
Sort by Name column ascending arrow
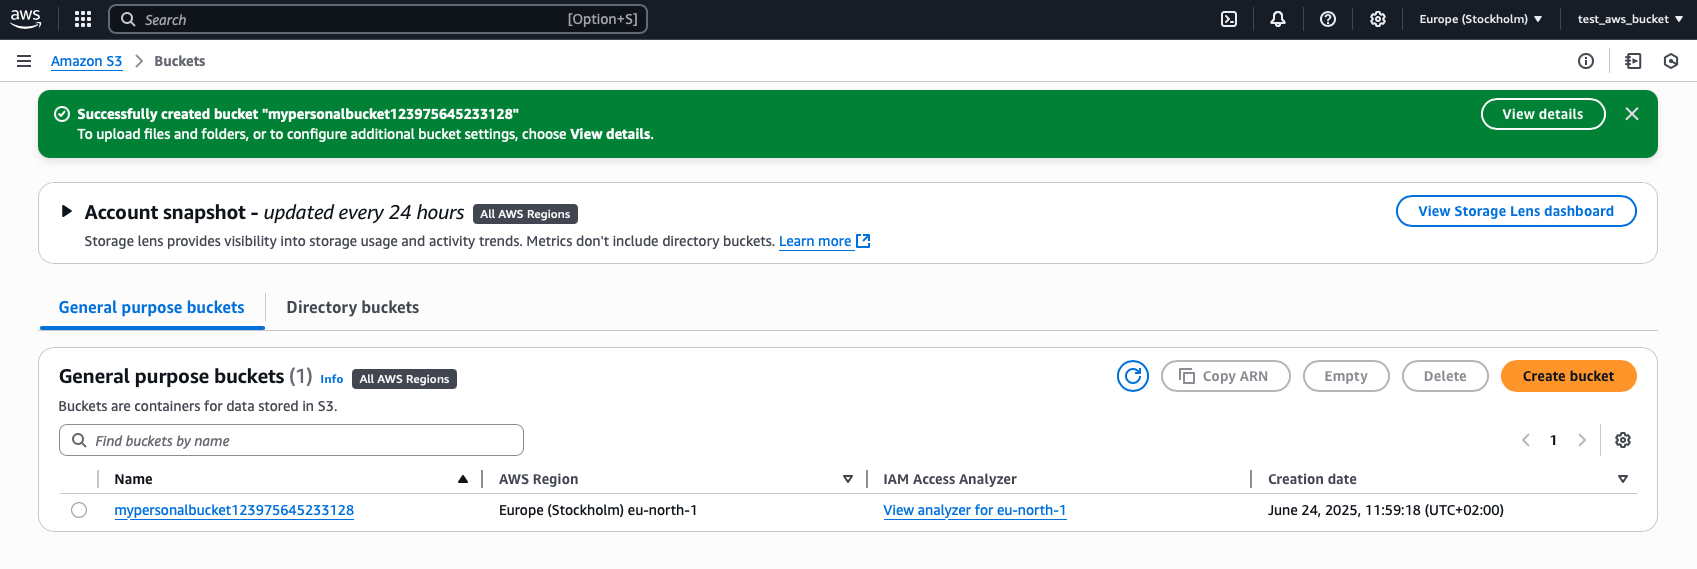[x=463, y=479]
